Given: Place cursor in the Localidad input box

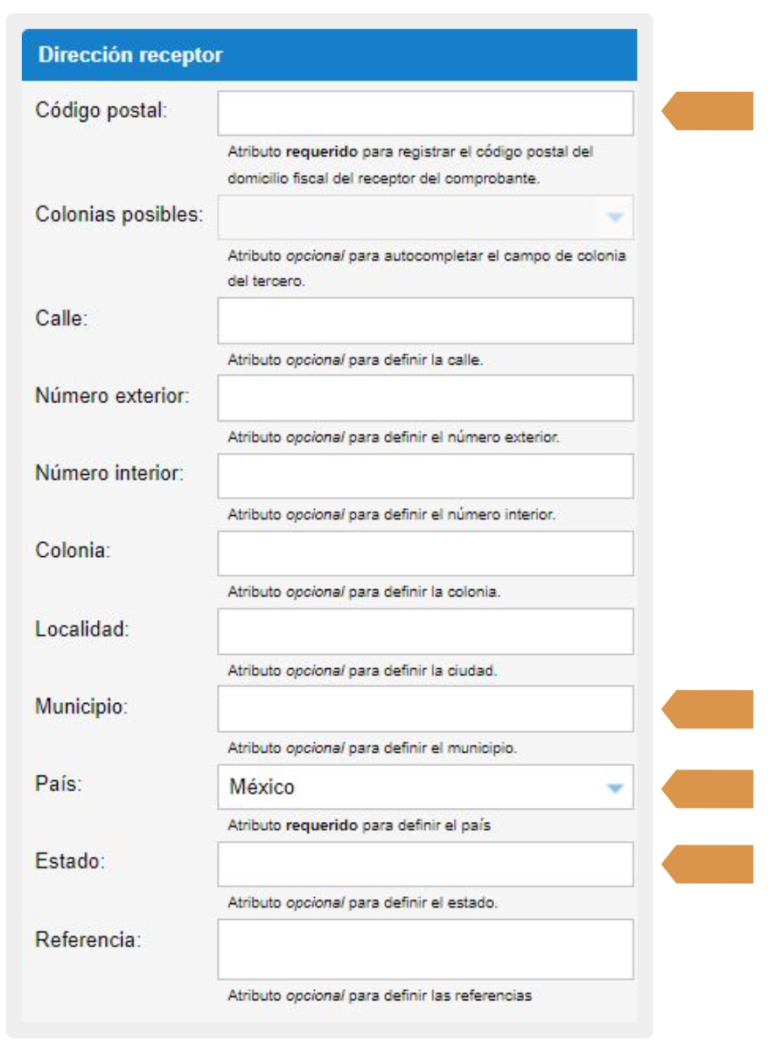Looking at the screenshot, I should (x=425, y=631).
